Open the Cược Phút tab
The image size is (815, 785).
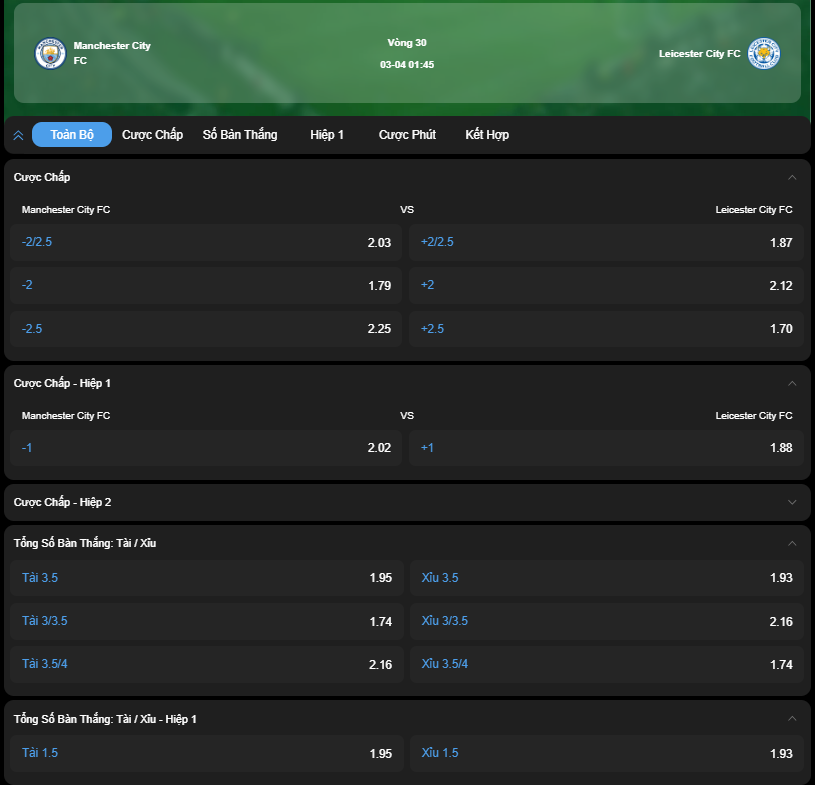407,135
